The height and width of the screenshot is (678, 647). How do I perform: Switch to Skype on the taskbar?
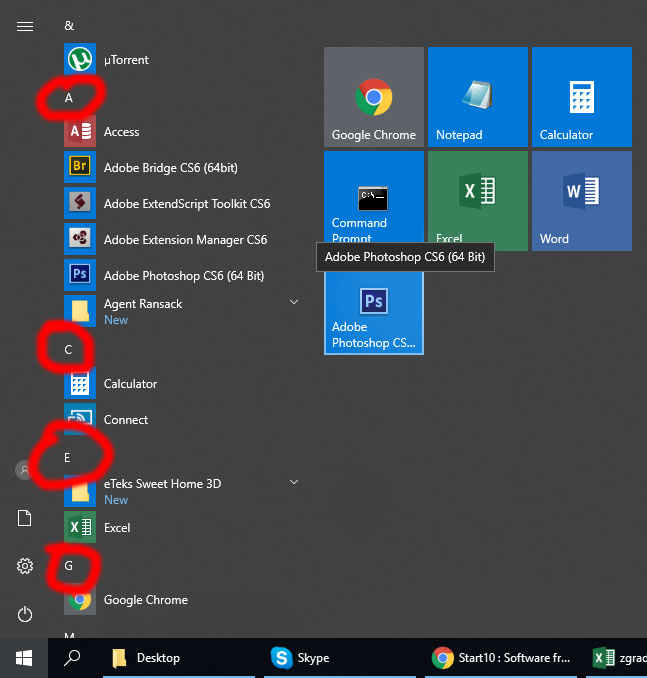point(340,658)
